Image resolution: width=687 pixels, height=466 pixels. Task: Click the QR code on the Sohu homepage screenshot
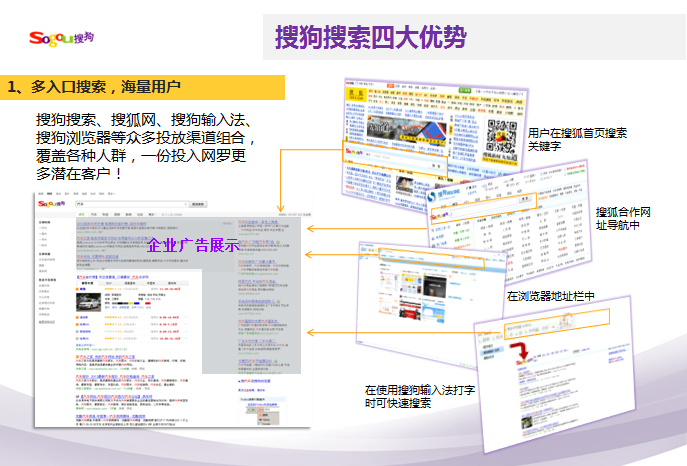coord(502,136)
